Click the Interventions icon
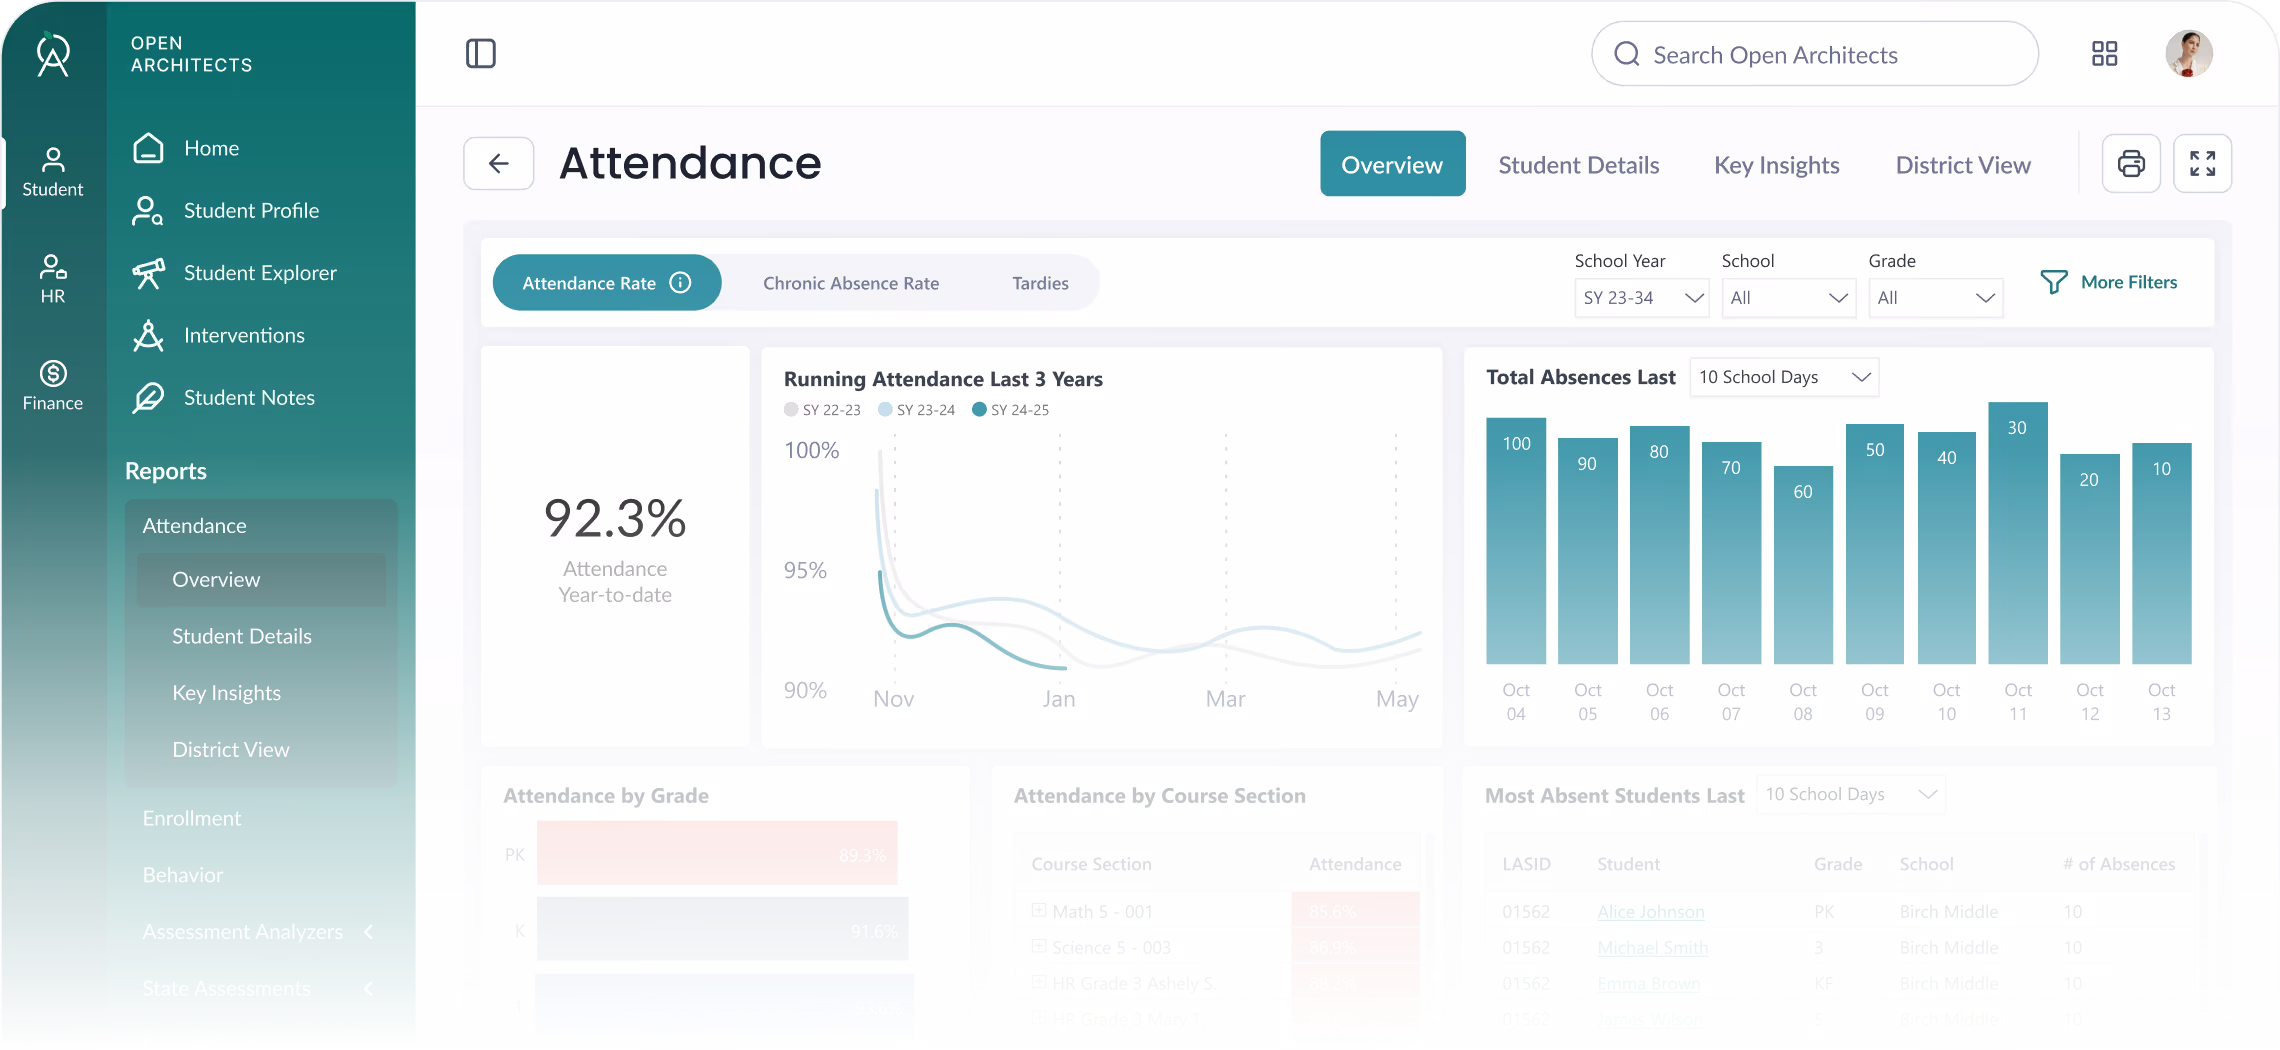Image resolution: width=2280 pixels, height=1050 pixels. coord(147,336)
